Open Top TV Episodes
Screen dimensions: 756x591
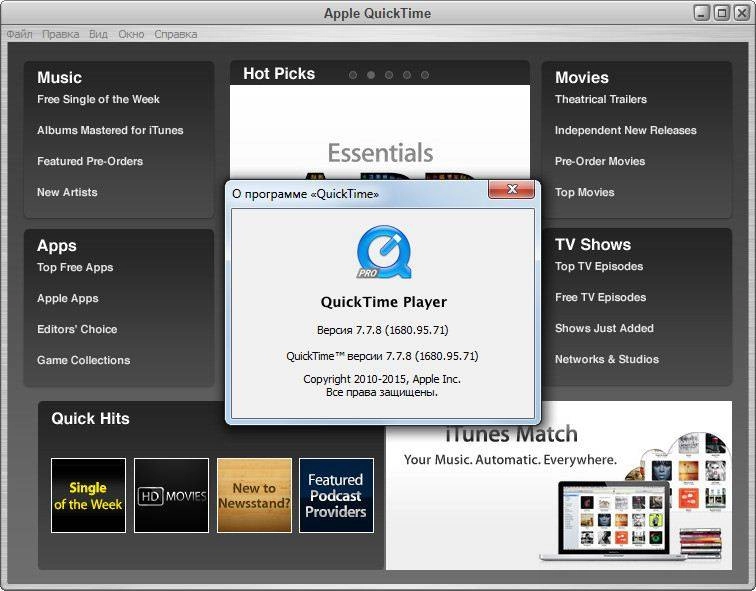tap(599, 267)
